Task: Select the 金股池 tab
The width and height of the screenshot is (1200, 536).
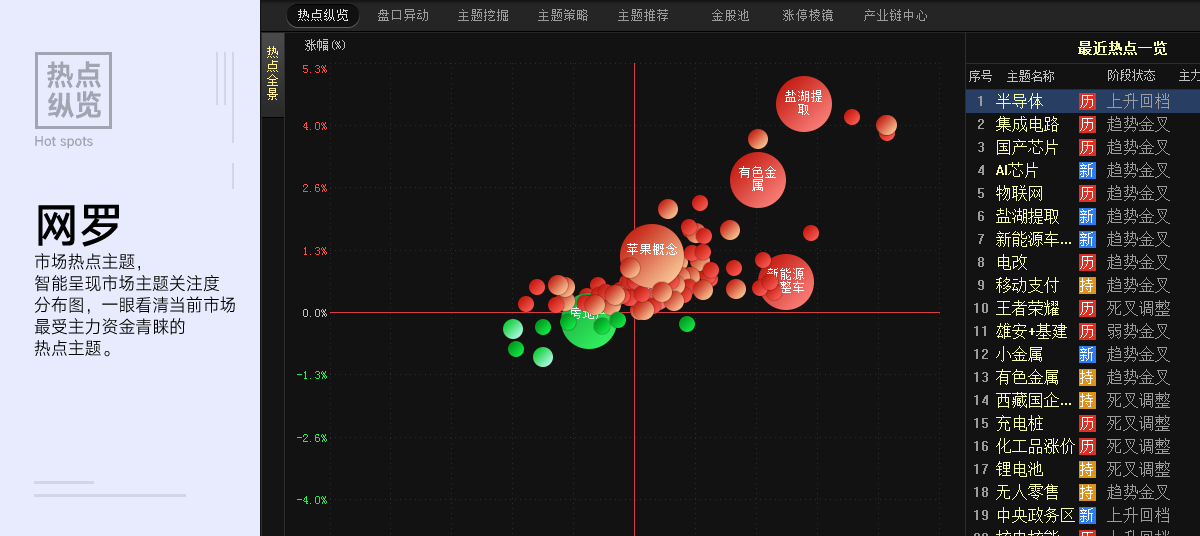Action: (730, 15)
